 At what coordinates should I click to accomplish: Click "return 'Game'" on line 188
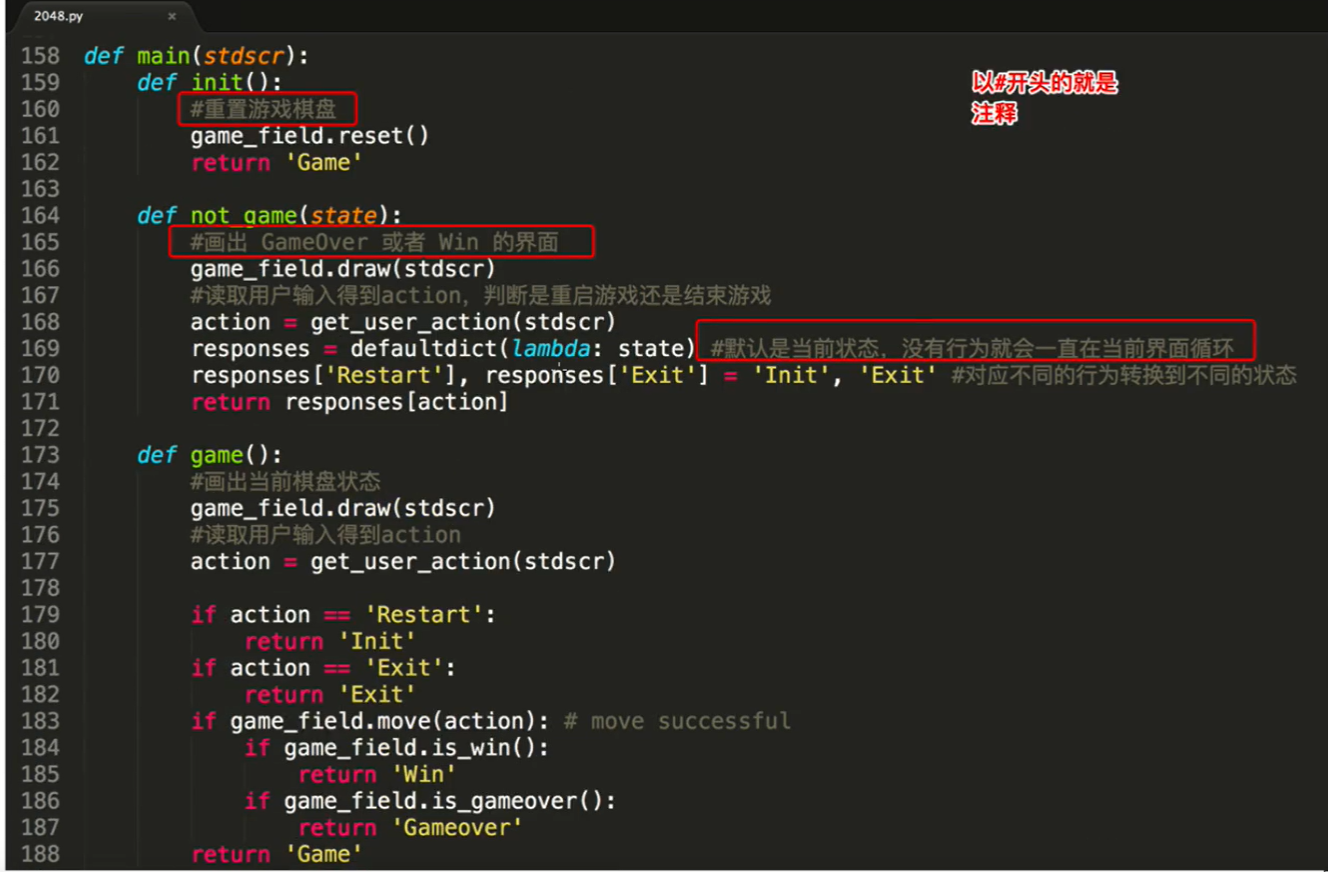point(277,854)
